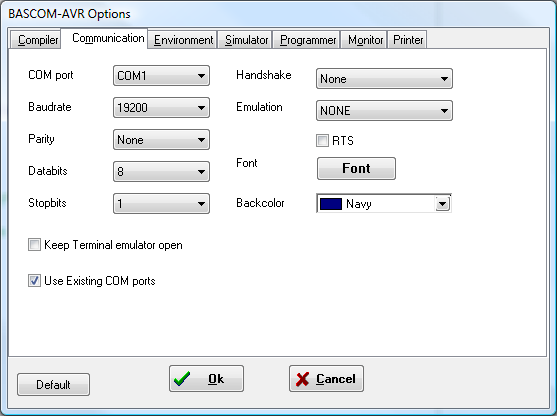Click the Default button
This screenshot has width=557, height=416.
coord(53,384)
